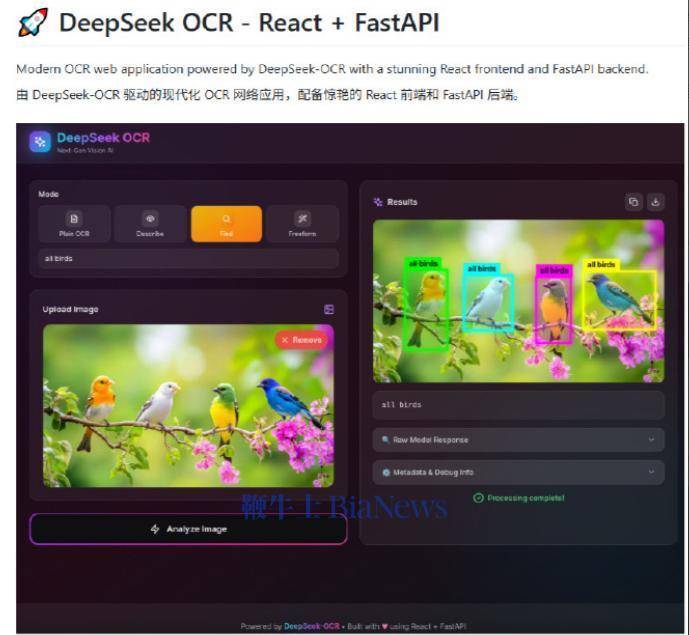
Task: Click the rocket emoji in the heading
Action: click(x=33, y=24)
